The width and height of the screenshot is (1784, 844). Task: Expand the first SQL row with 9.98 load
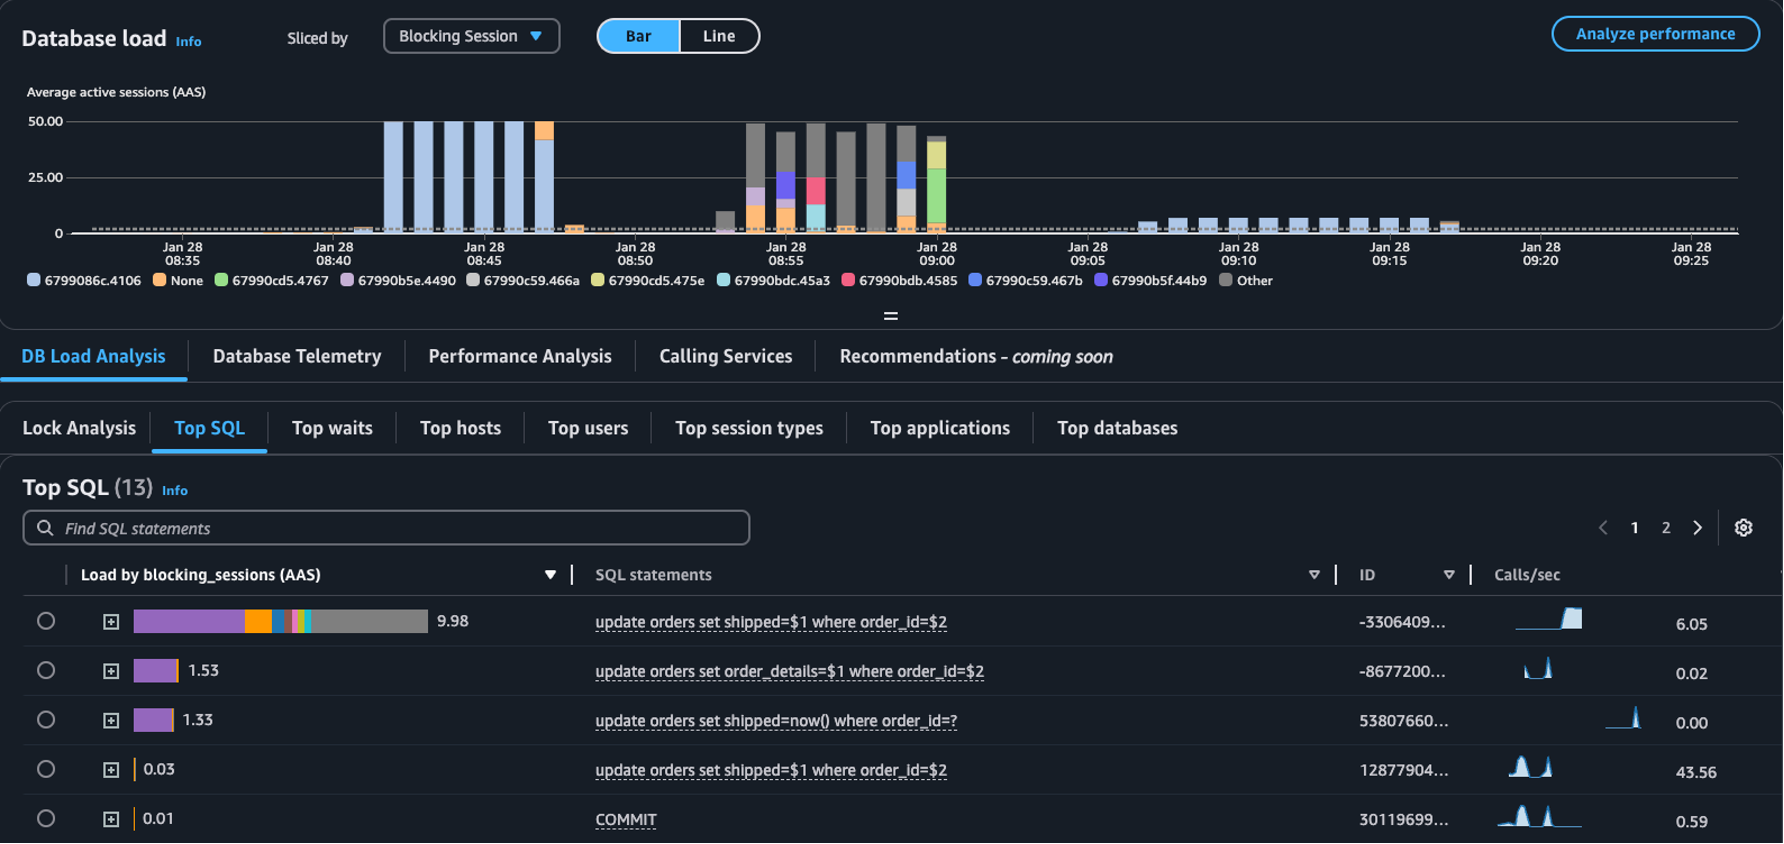point(111,622)
